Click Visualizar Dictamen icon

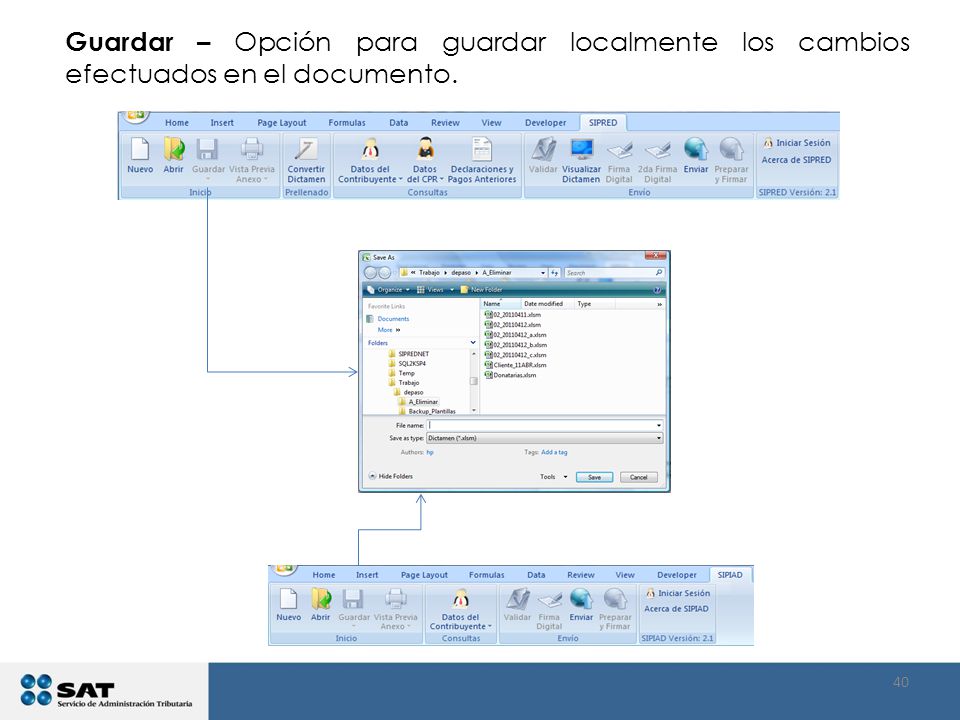coord(581,149)
